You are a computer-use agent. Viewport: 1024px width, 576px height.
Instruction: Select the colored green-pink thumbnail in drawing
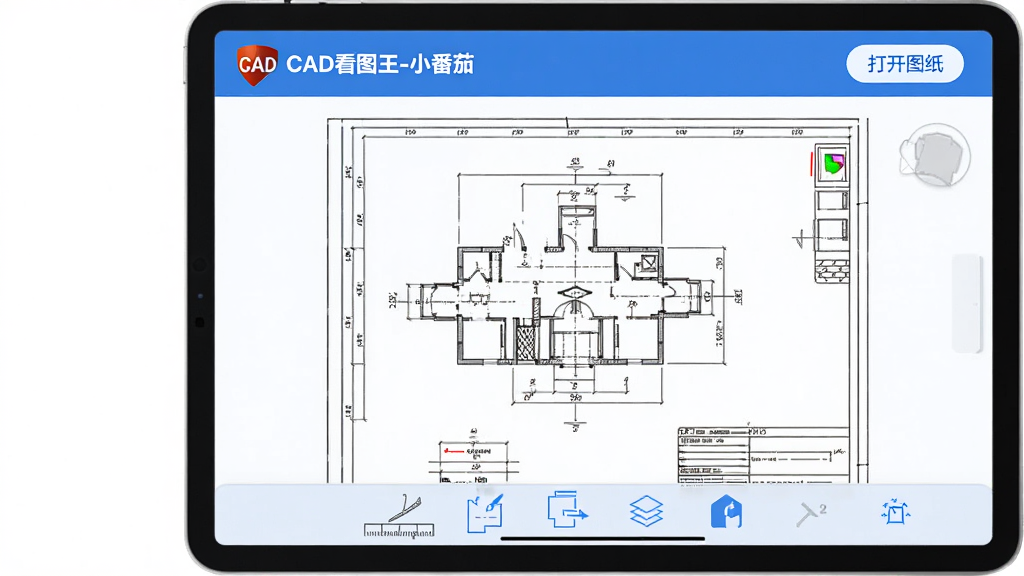pos(833,164)
